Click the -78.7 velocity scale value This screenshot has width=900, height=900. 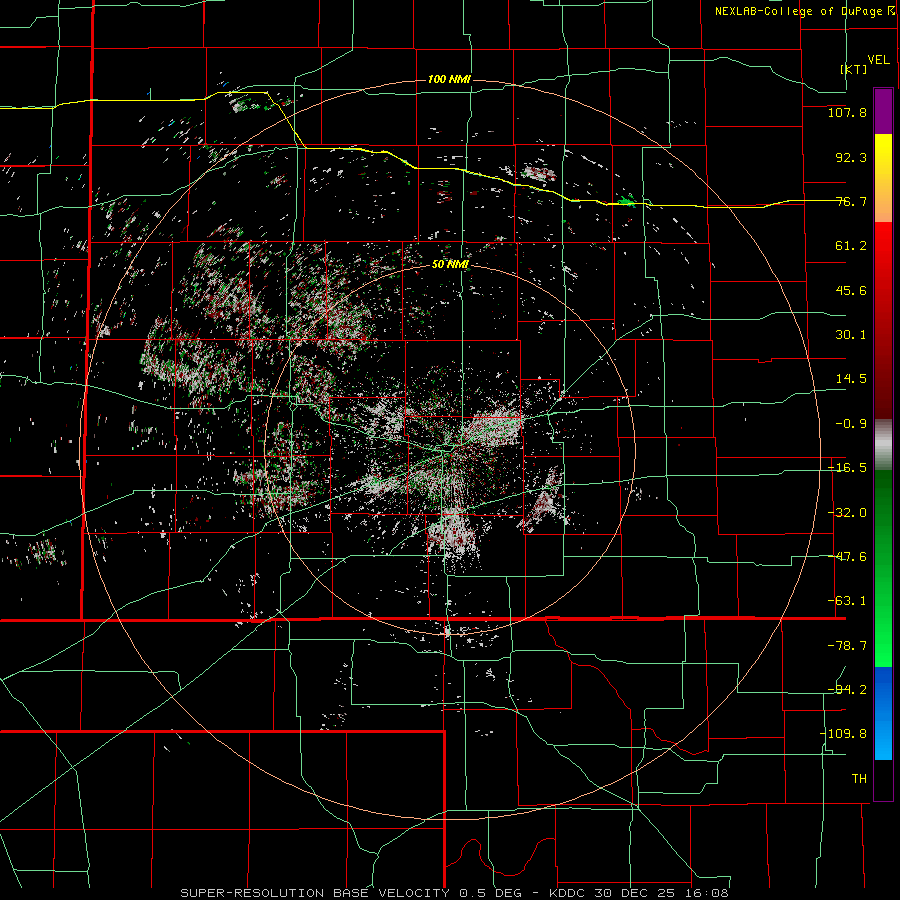847,646
